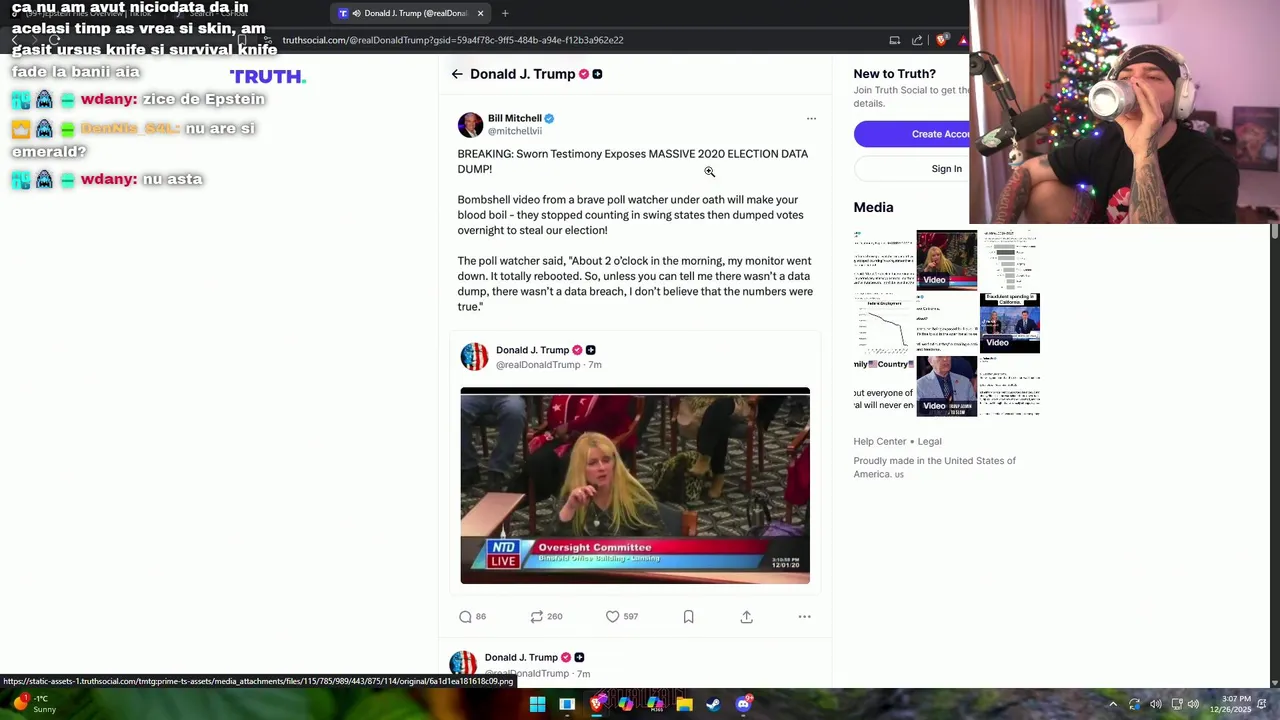
Task: Open the bar chart media thumbnail
Action: pyautogui.click(x=1009, y=260)
